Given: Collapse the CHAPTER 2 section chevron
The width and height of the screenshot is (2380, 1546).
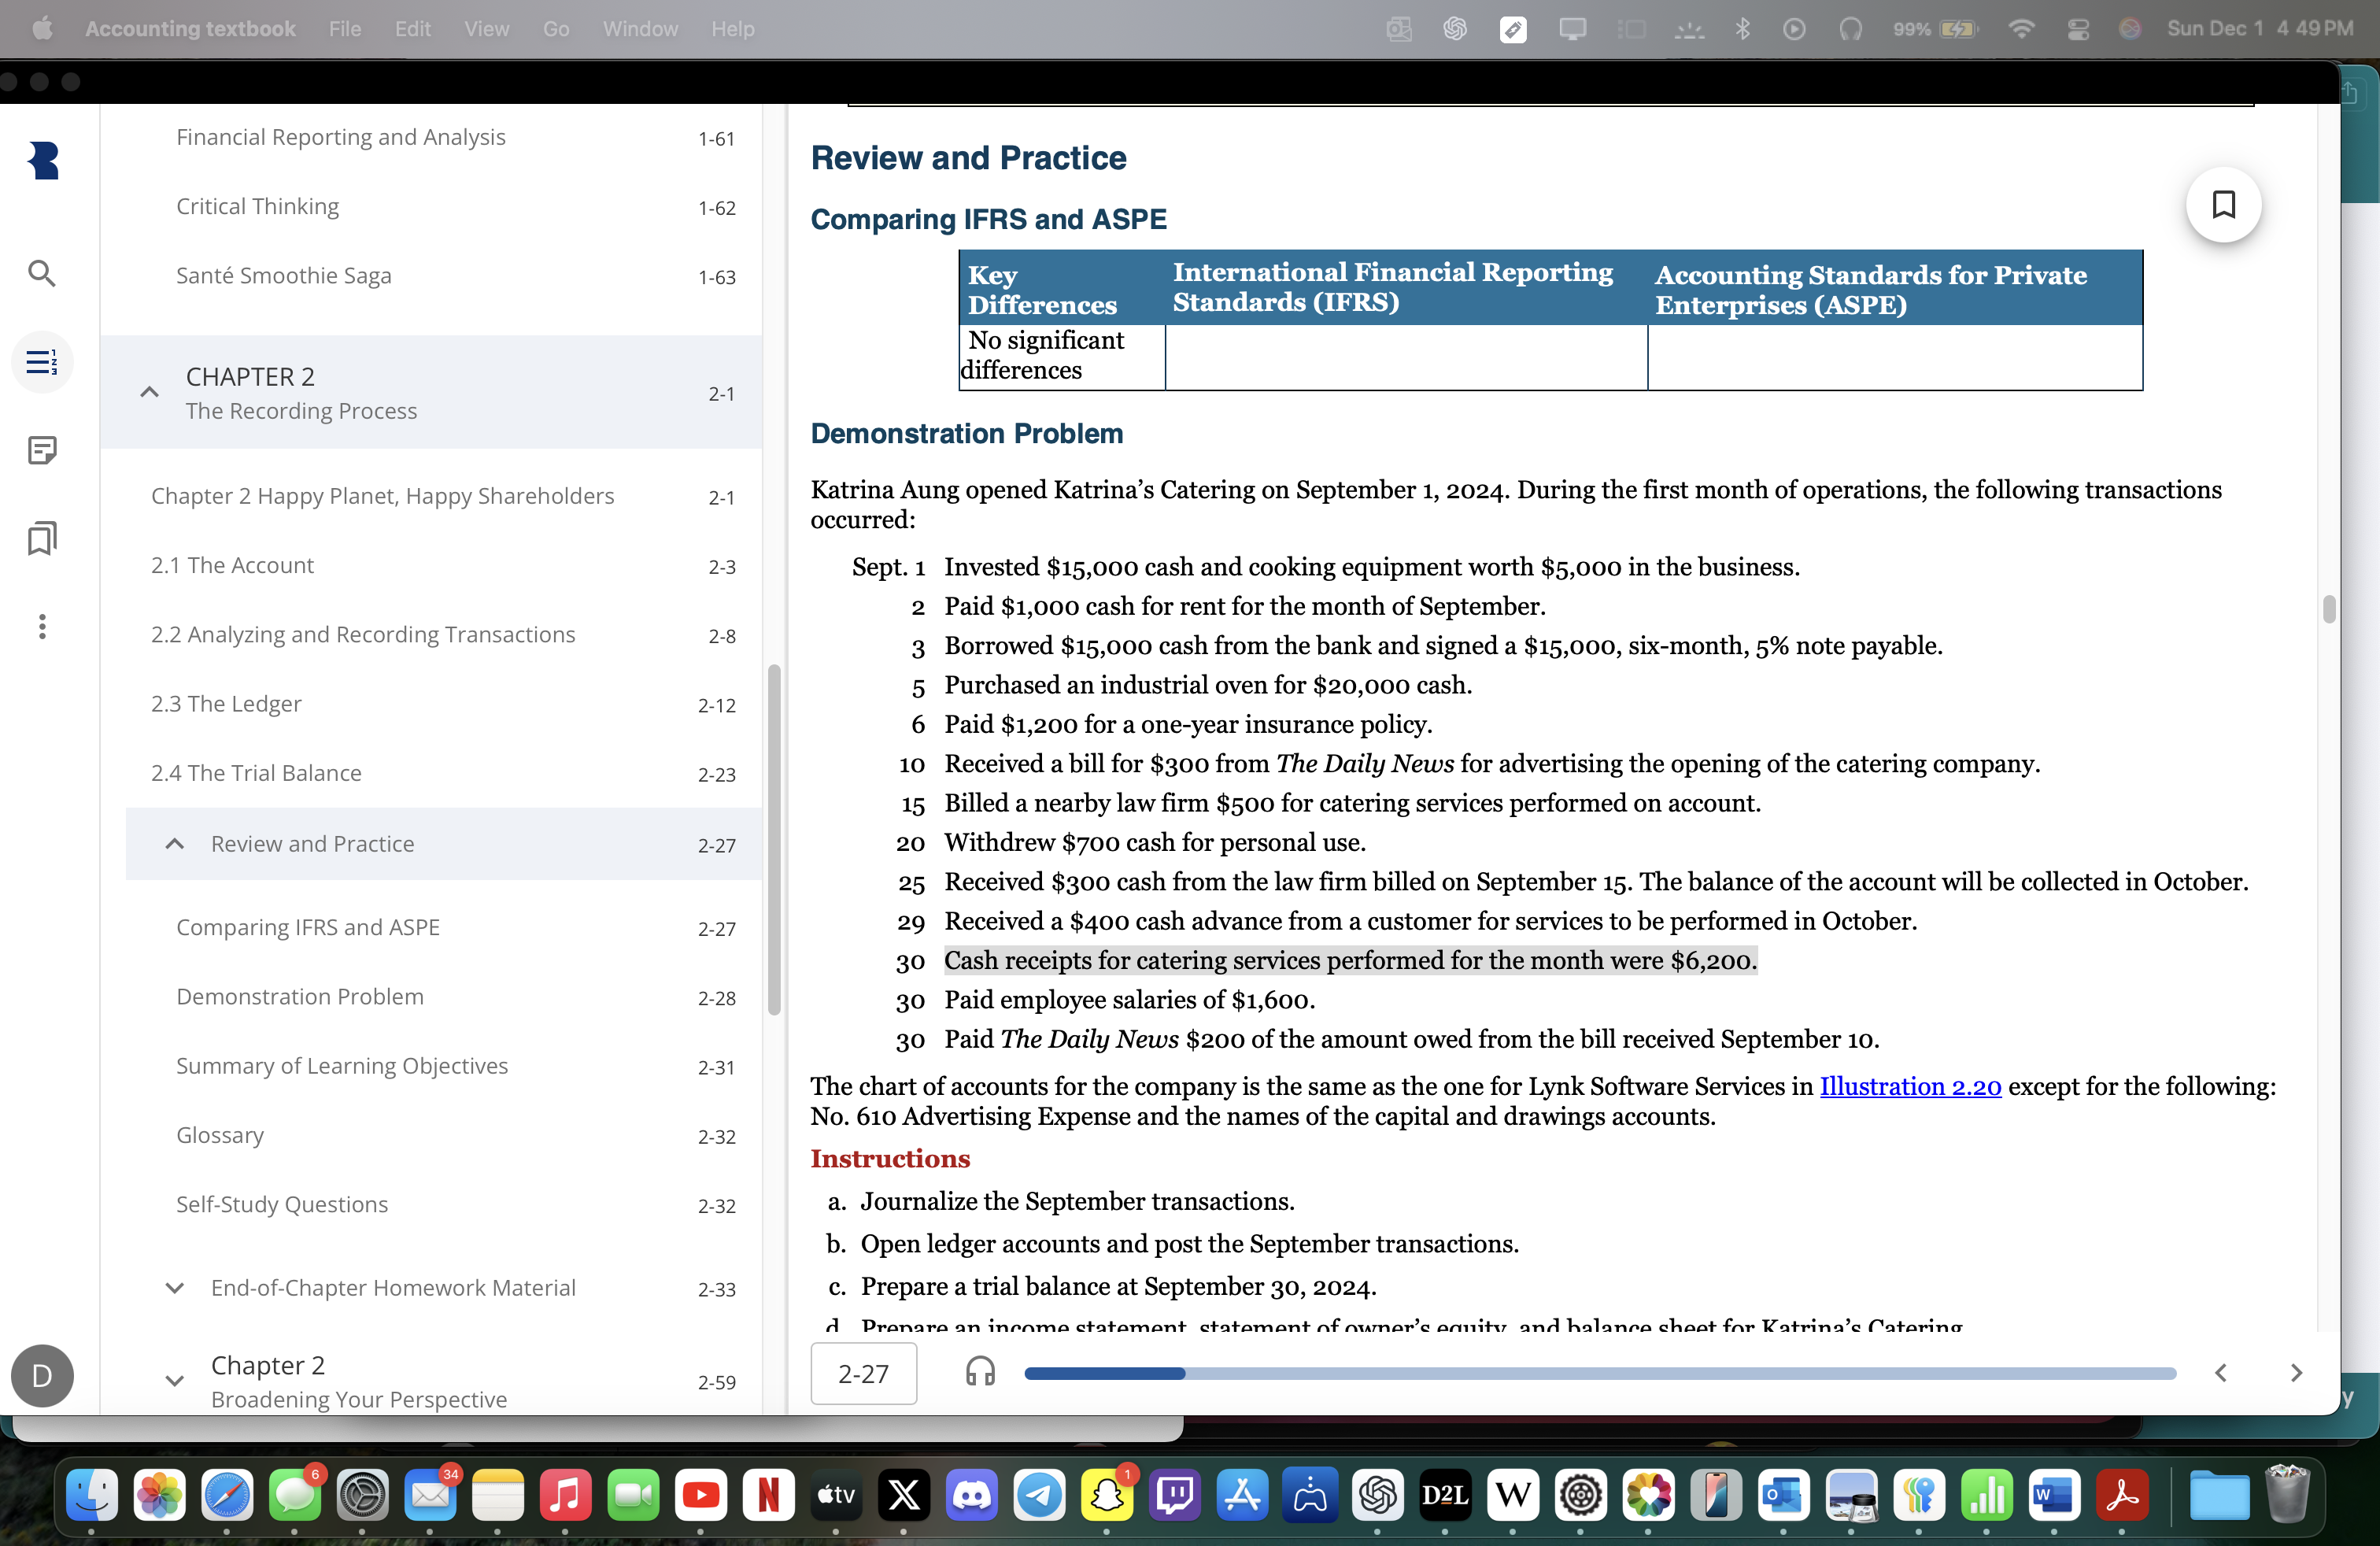Looking at the screenshot, I should tap(149, 393).
